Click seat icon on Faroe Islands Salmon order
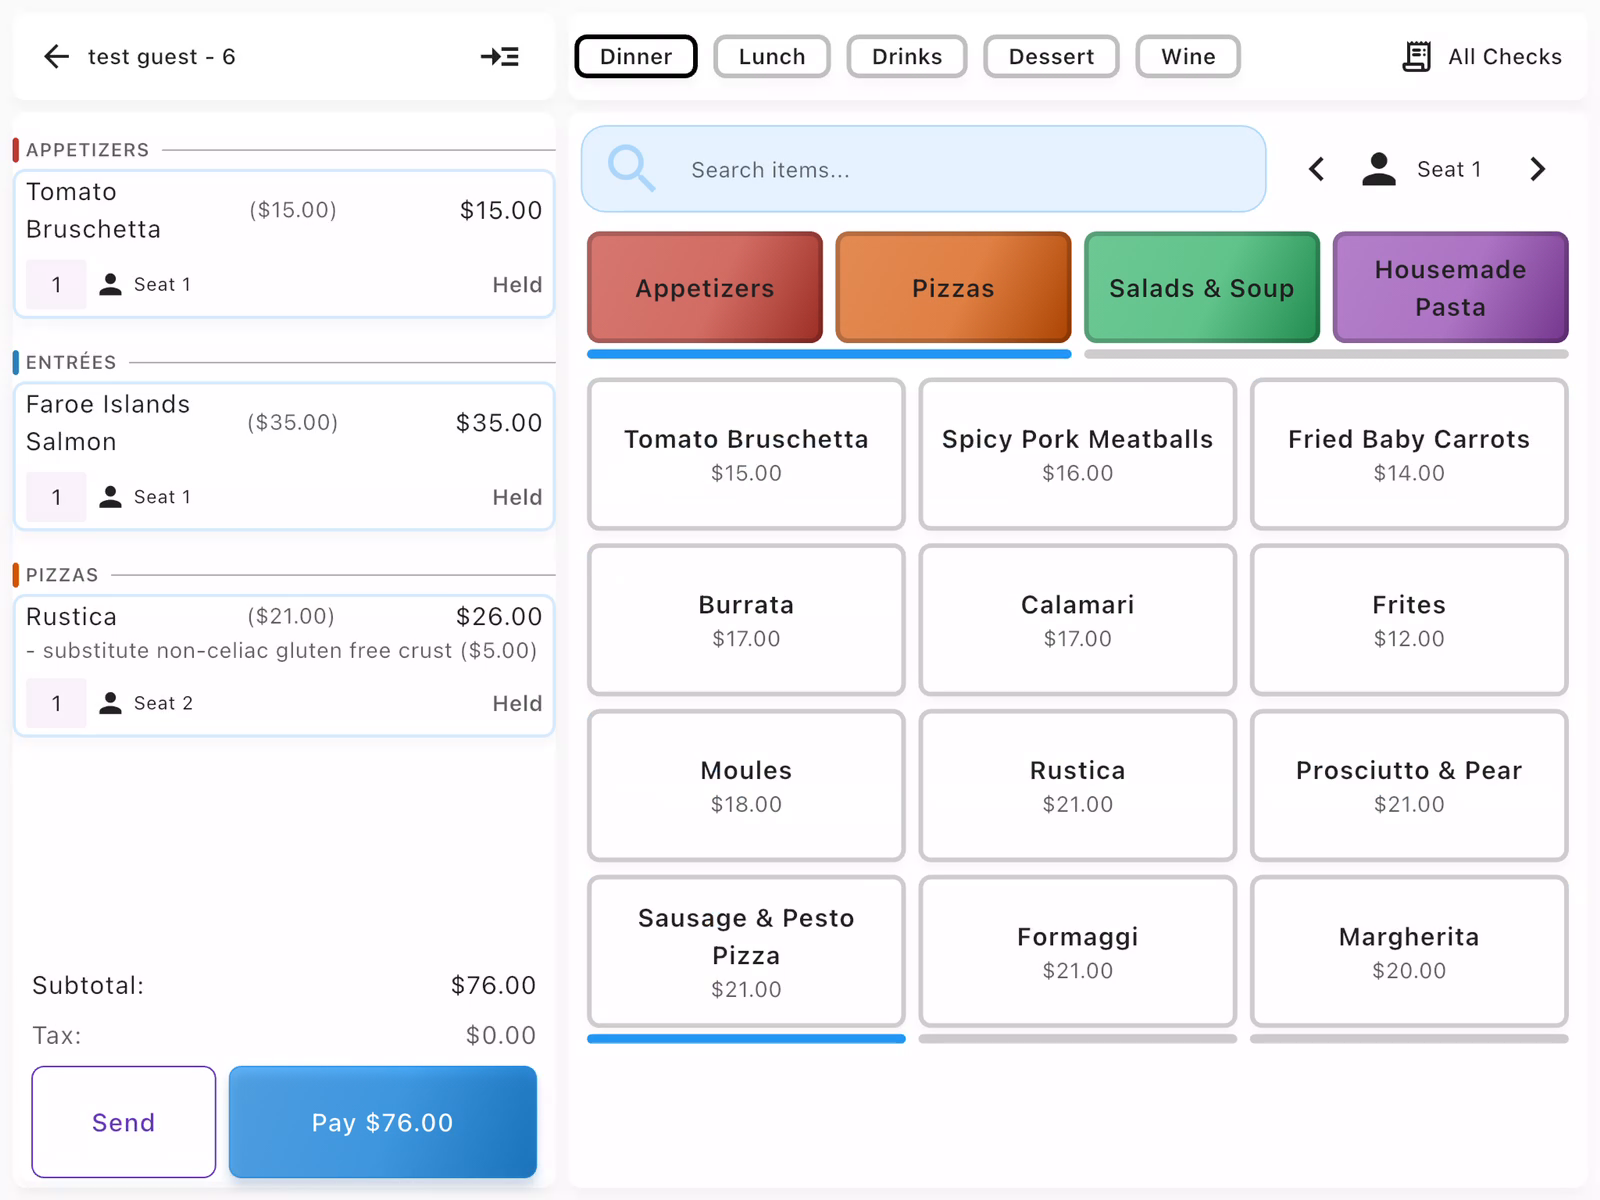1600x1200 pixels. 111,497
